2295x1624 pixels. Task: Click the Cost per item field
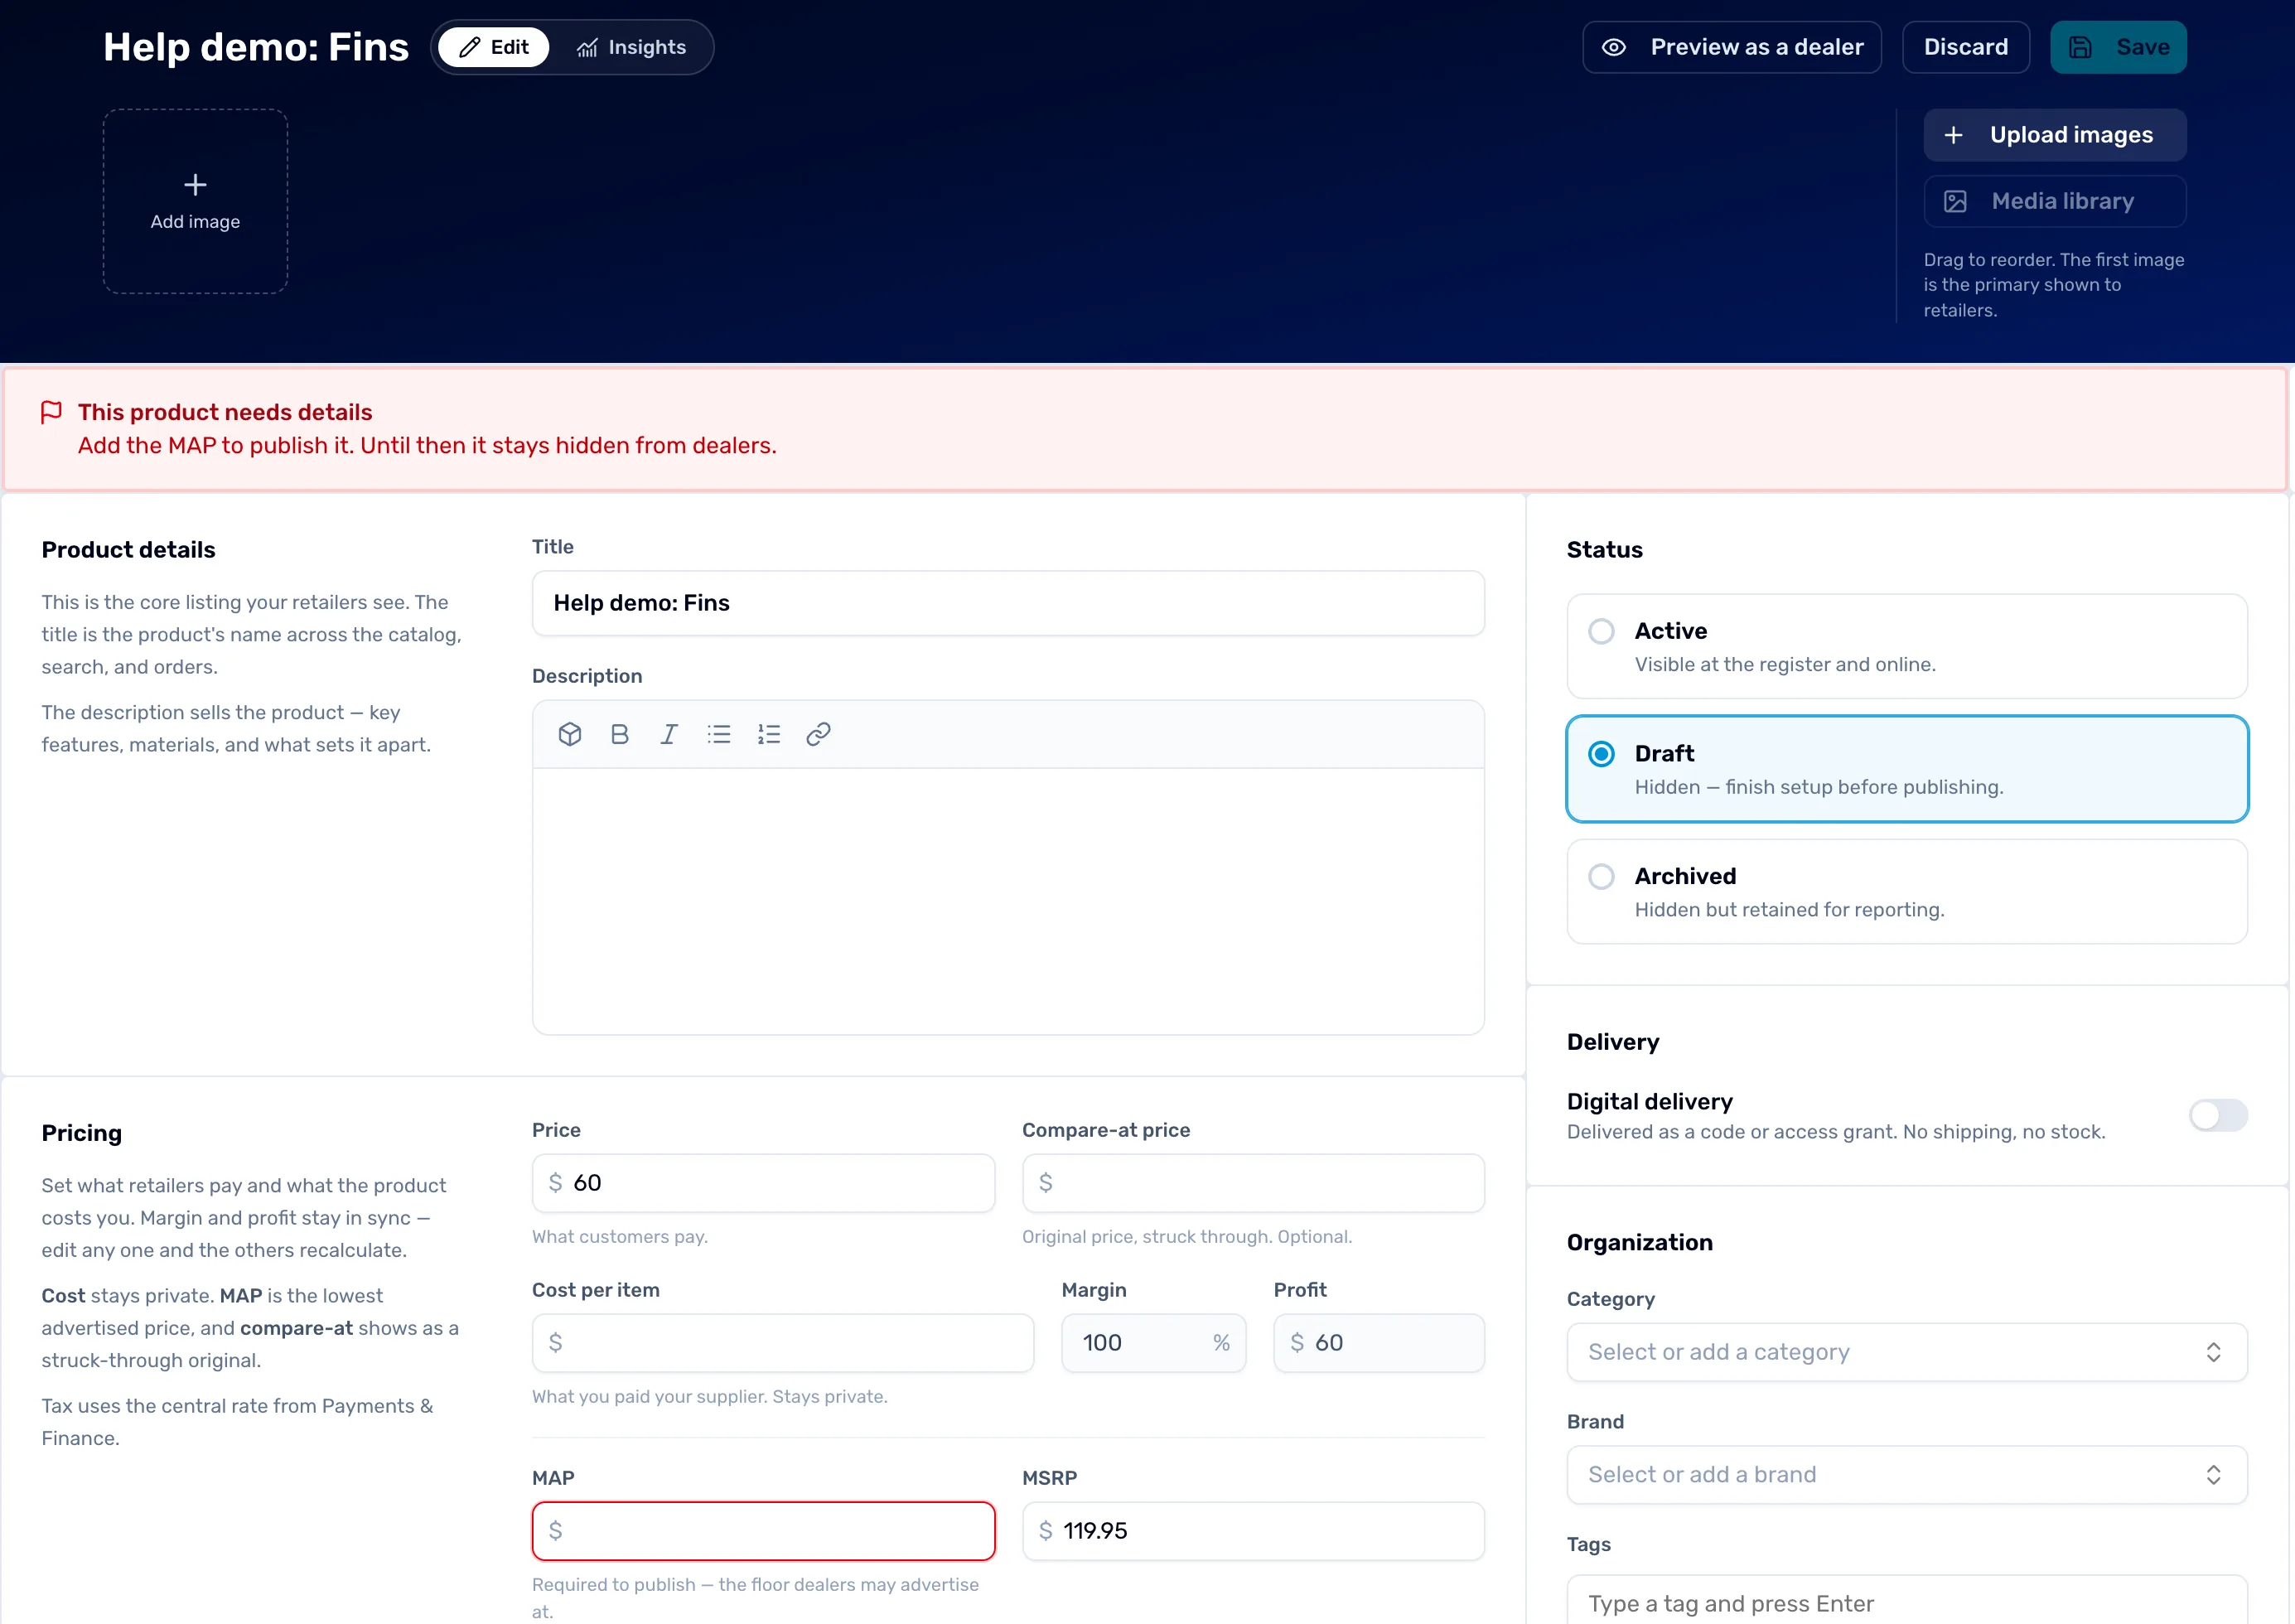782,1343
